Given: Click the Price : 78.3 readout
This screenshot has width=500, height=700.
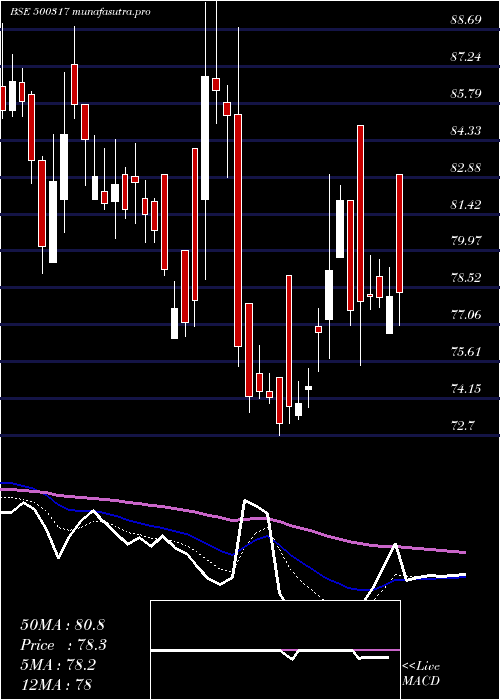Looking at the screenshot, I should [63, 645].
